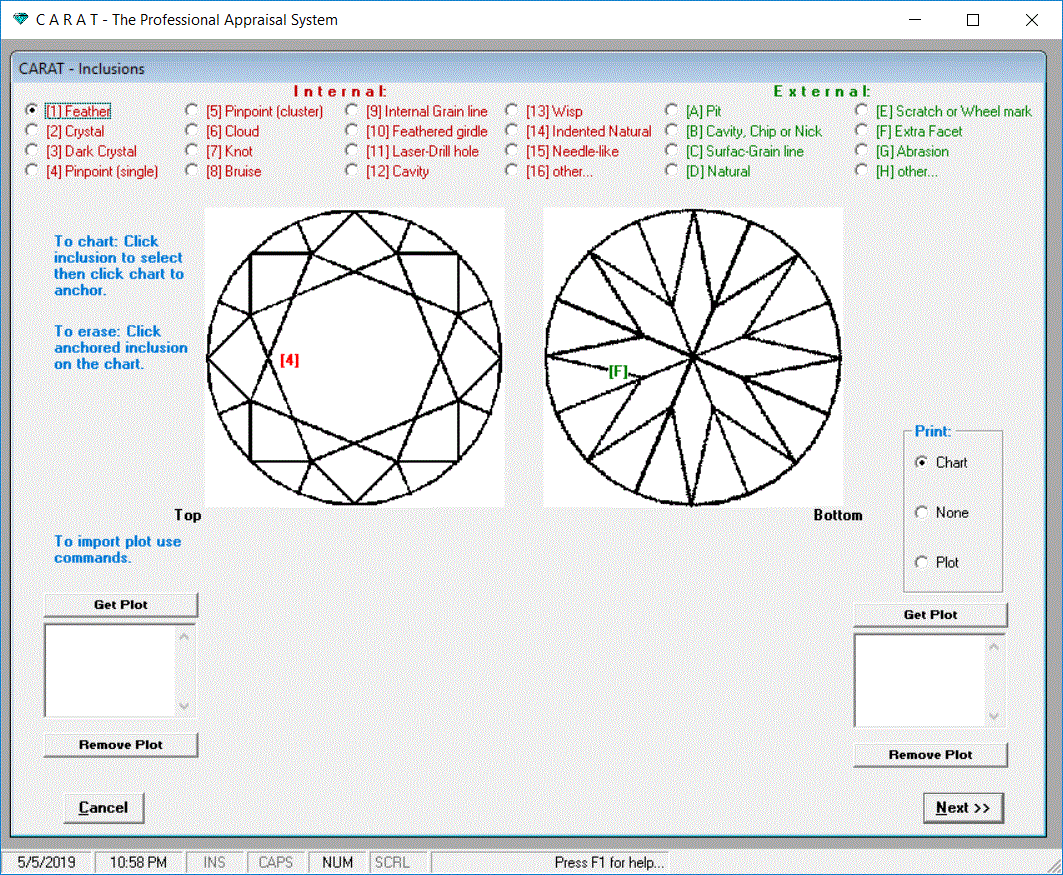
Task: Click the CARAT diamond icon in title bar
Action: pos(20,20)
